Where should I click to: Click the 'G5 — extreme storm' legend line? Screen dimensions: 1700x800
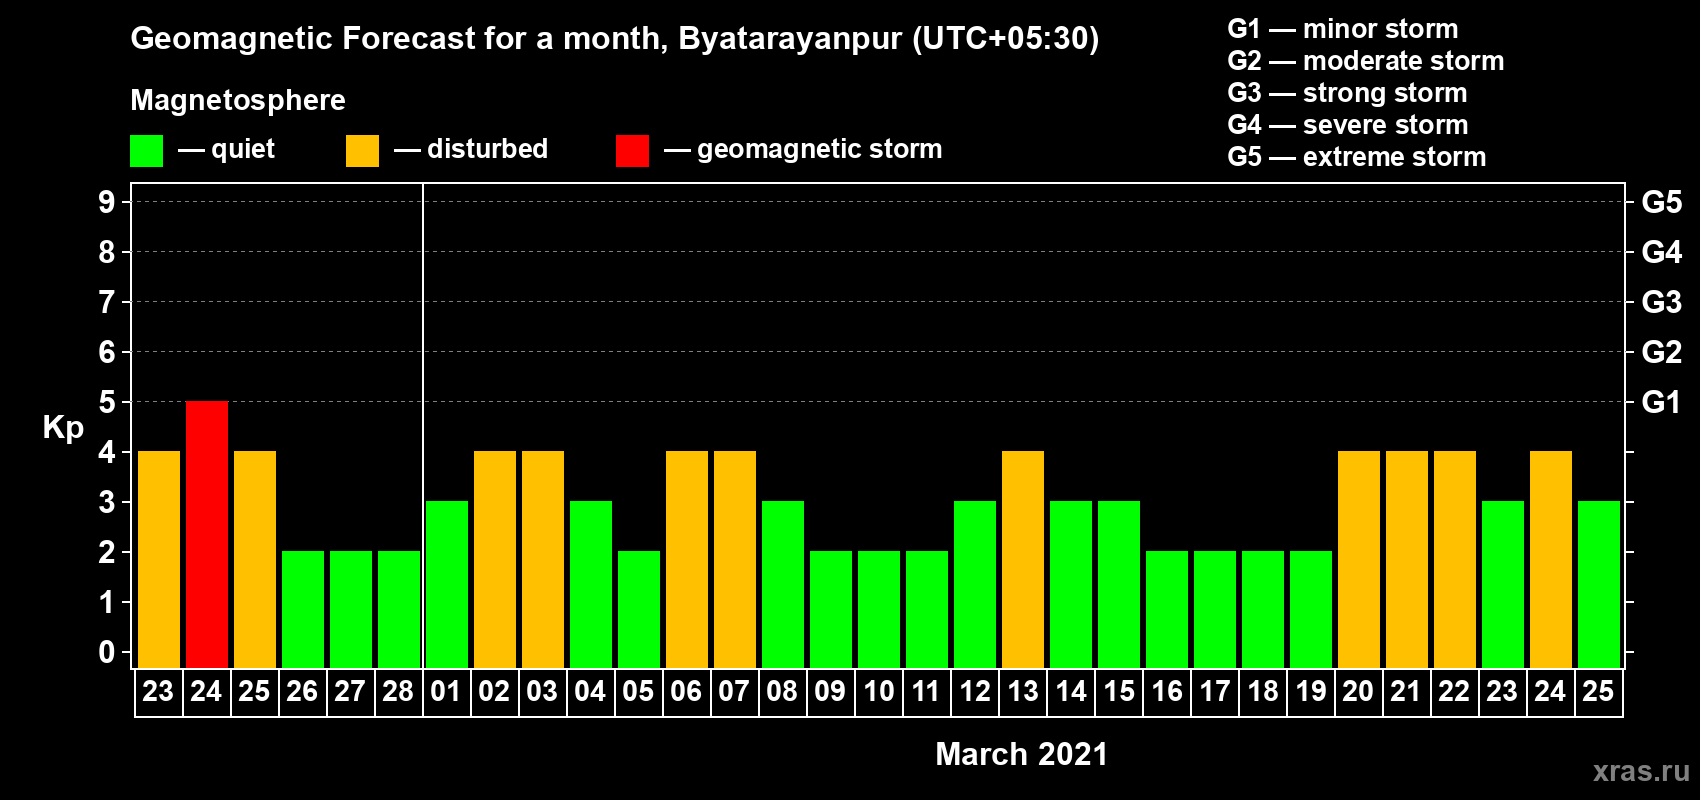tap(1356, 157)
